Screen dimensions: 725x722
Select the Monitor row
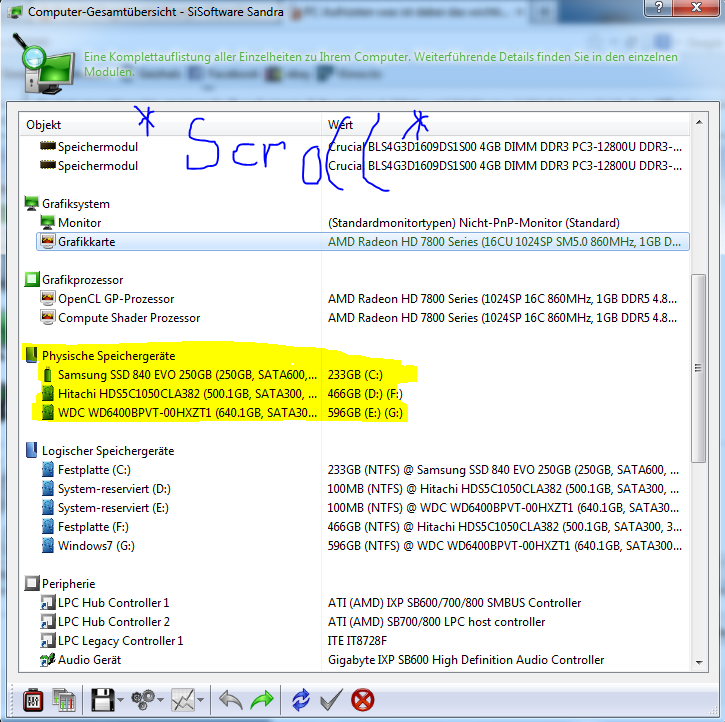(x=362, y=223)
